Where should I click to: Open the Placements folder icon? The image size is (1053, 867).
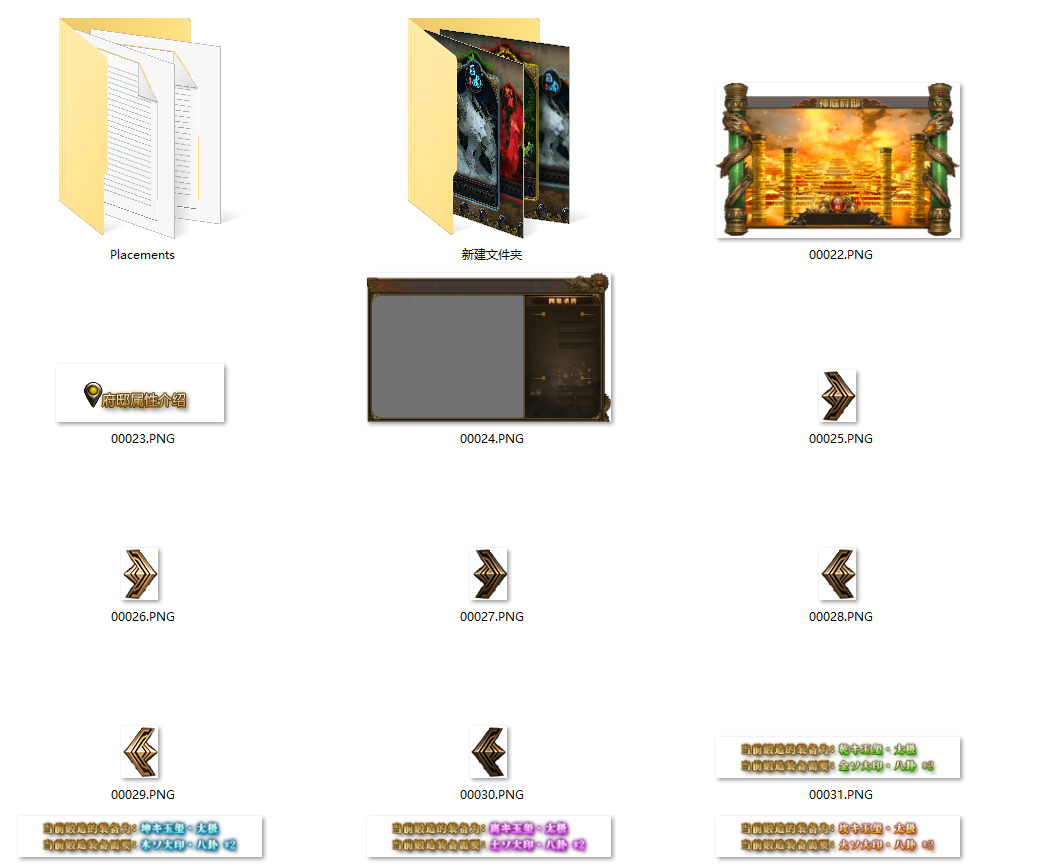coord(140,130)
